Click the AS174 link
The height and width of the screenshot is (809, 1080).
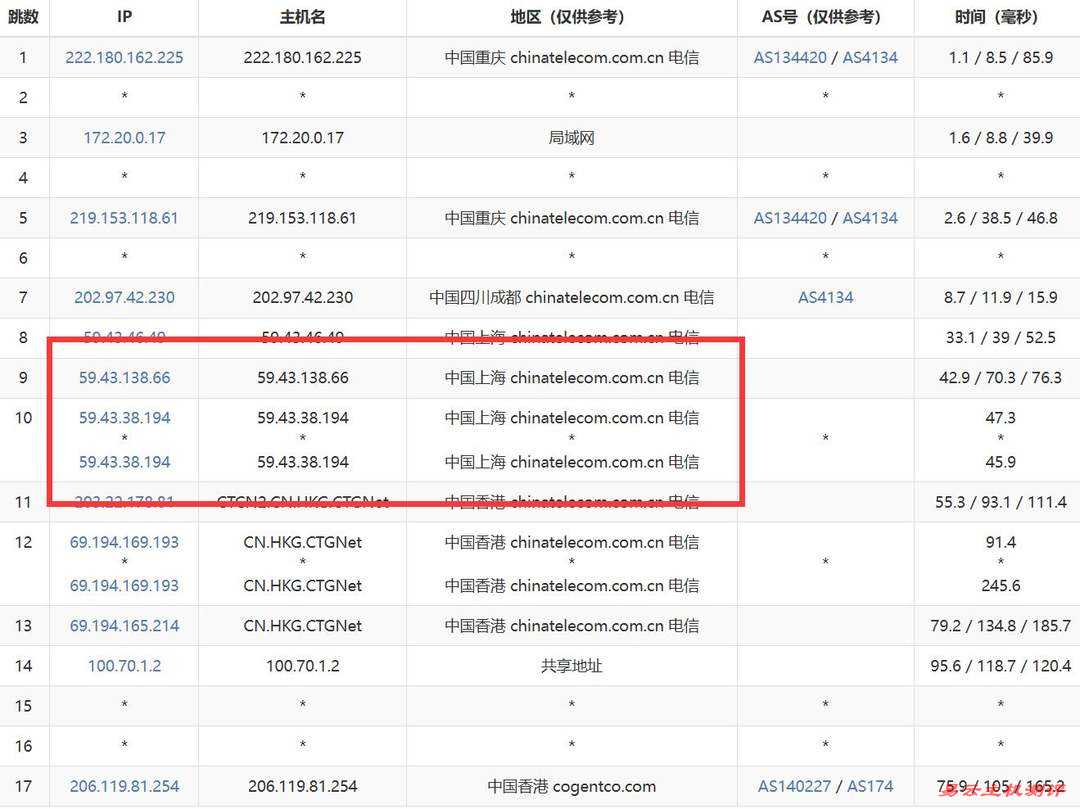click(870, 786)
